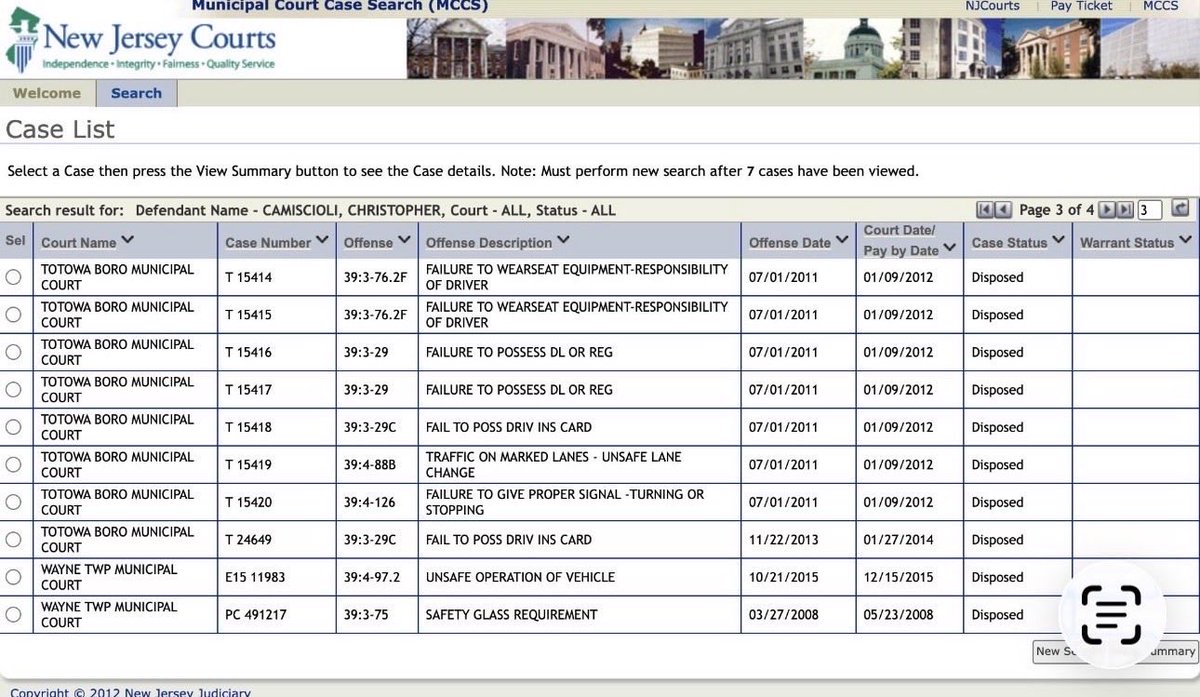The width and height of the screenshot is (1200, 697).
Task: Click the Case List heading
Action: pyautogui.click(x=60, y=129)
